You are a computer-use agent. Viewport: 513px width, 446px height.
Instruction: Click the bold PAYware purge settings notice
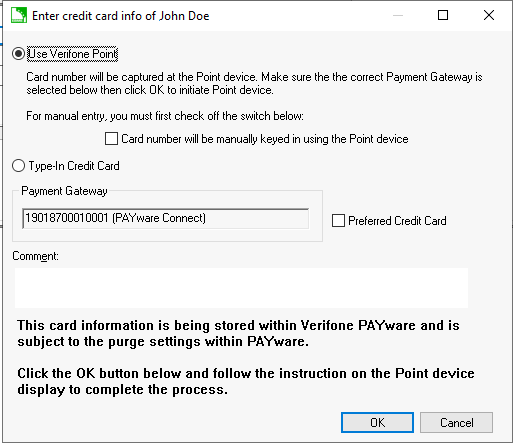[238, 333]
